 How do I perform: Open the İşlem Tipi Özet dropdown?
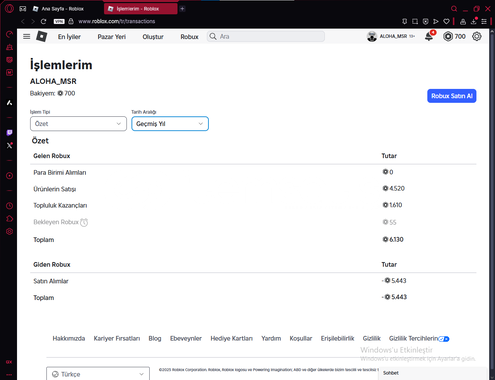pyautogui.click(x=78, y=124)
